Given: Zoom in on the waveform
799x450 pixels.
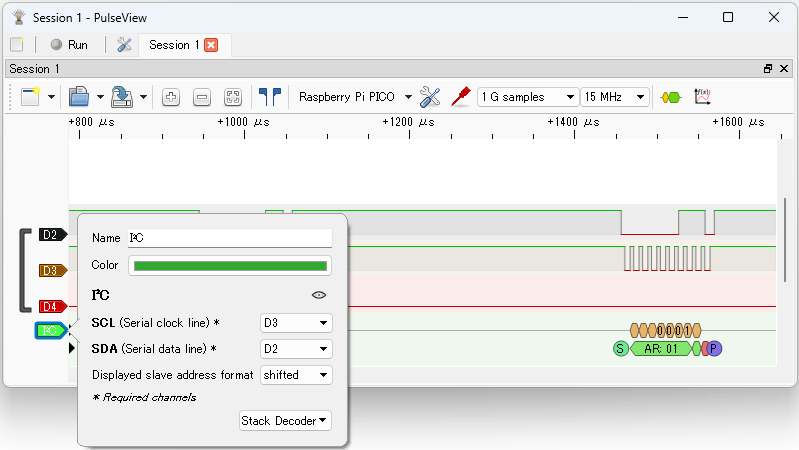Looking at the screenshot, I should coord(171,97).
